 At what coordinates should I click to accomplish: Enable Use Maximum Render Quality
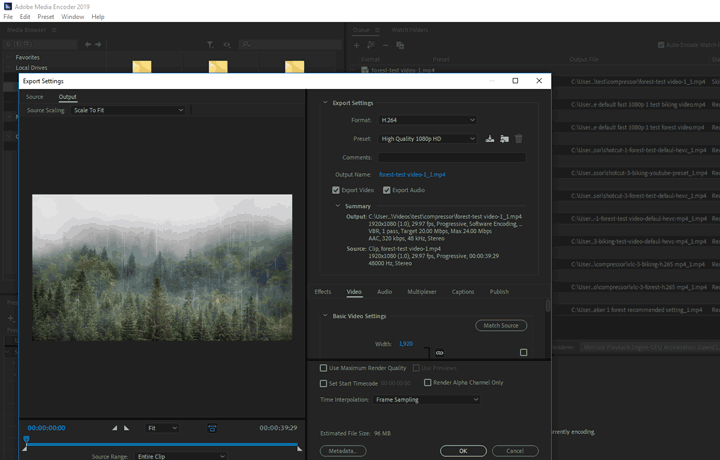323,368
